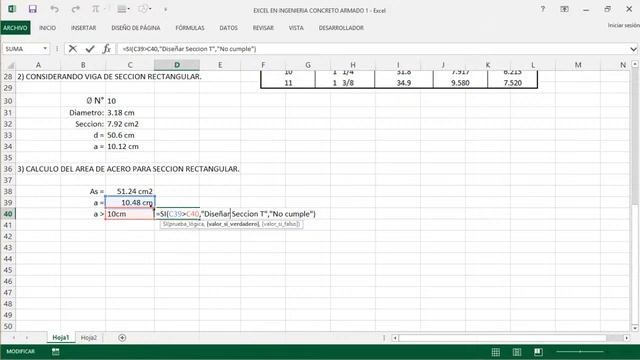
Task: Click the Seccion value 7.92 cm2
Action: 130,124
